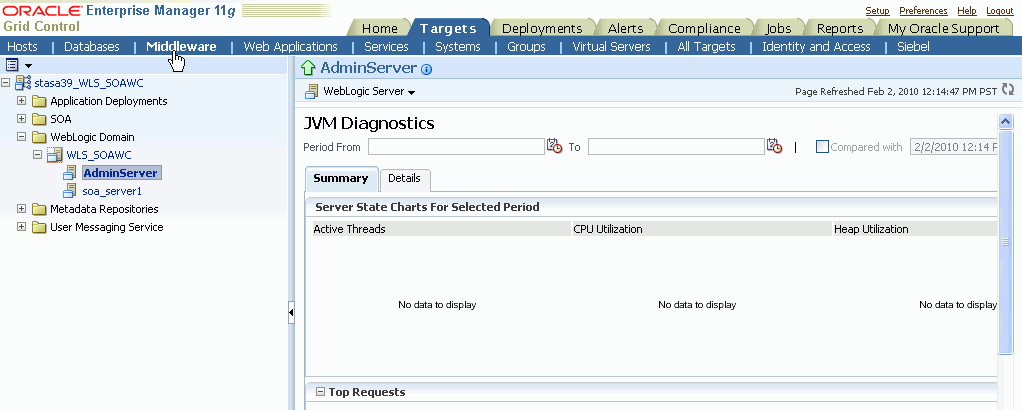Switch to the Deployments tab

pyautogui.click(x=542, y=28)
